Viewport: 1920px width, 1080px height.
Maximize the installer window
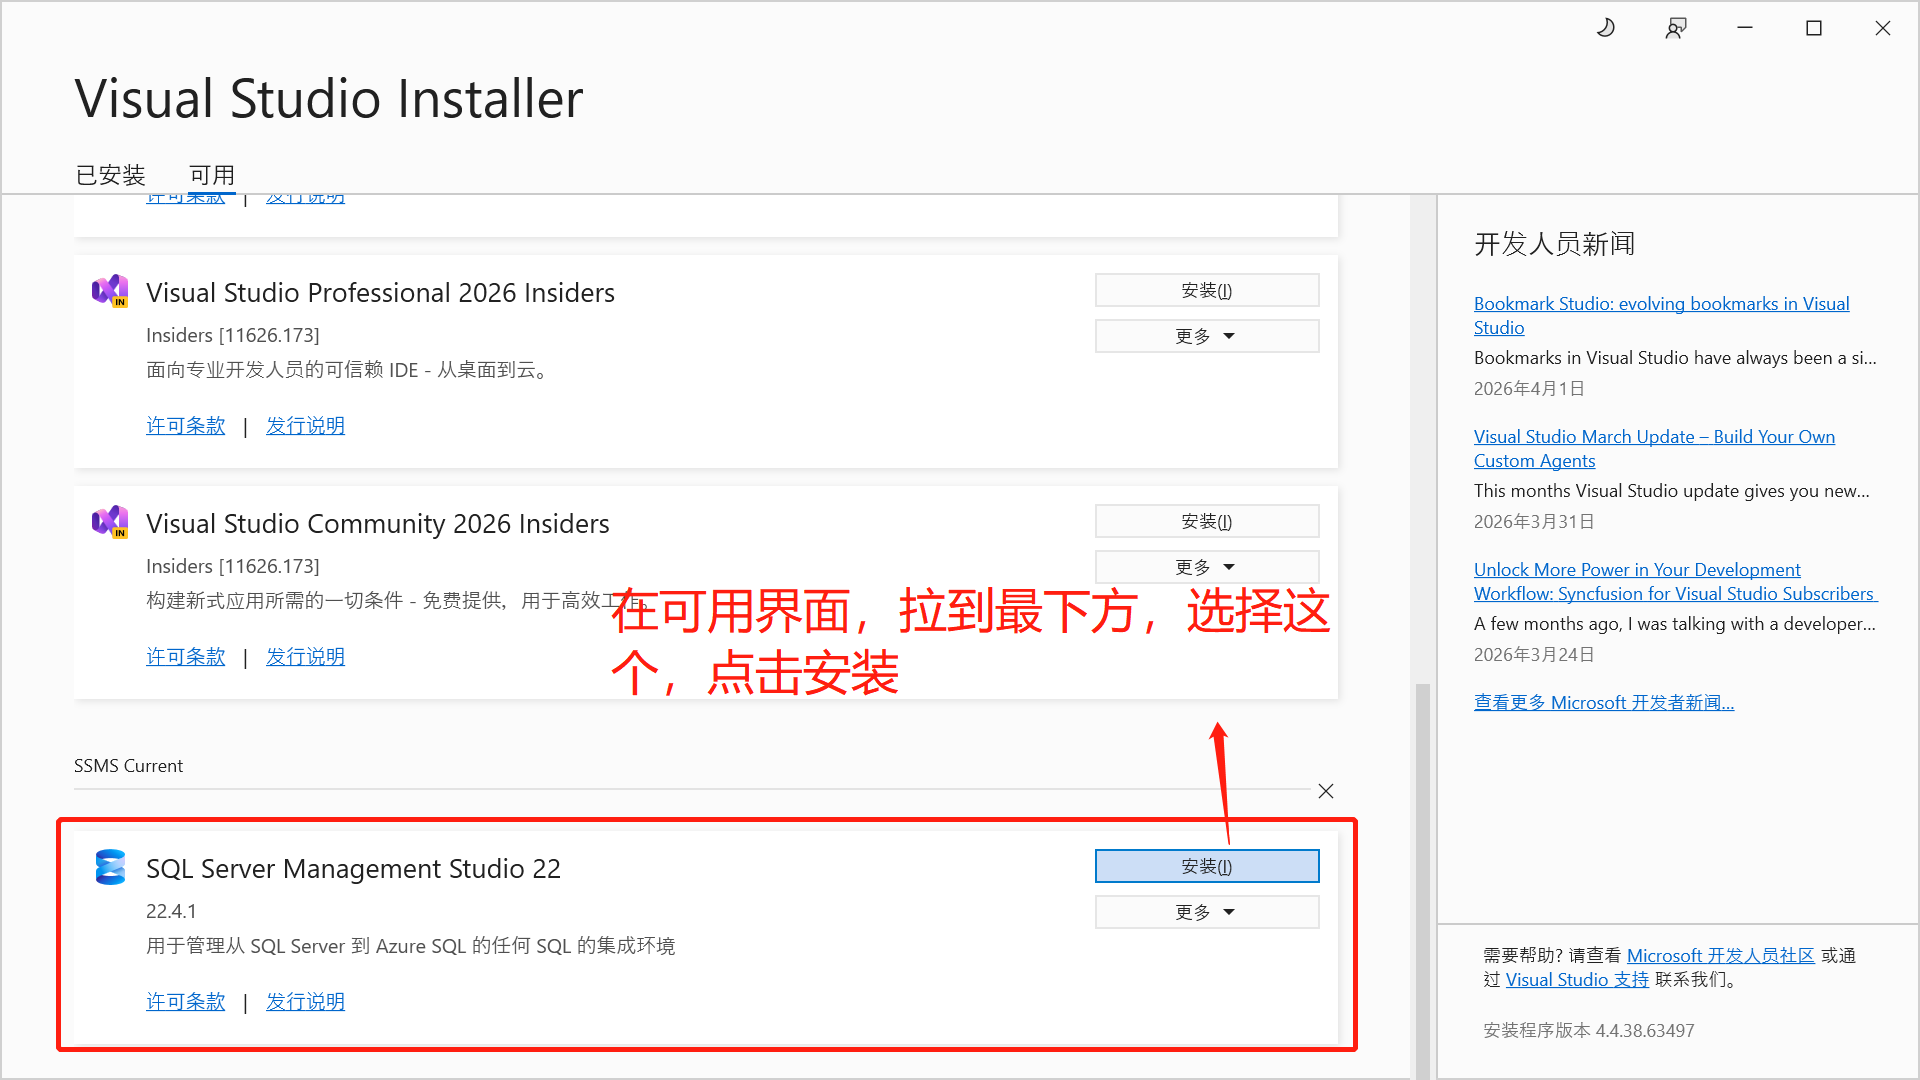pyautogui.click(x=1814, y=28)
